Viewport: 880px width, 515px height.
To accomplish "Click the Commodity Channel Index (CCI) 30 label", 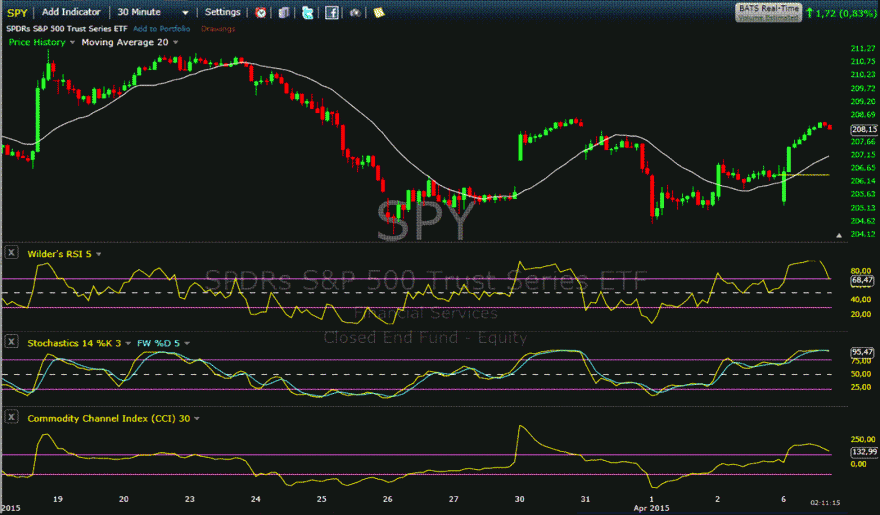I will pyautogui.click(x=109, y=419).
